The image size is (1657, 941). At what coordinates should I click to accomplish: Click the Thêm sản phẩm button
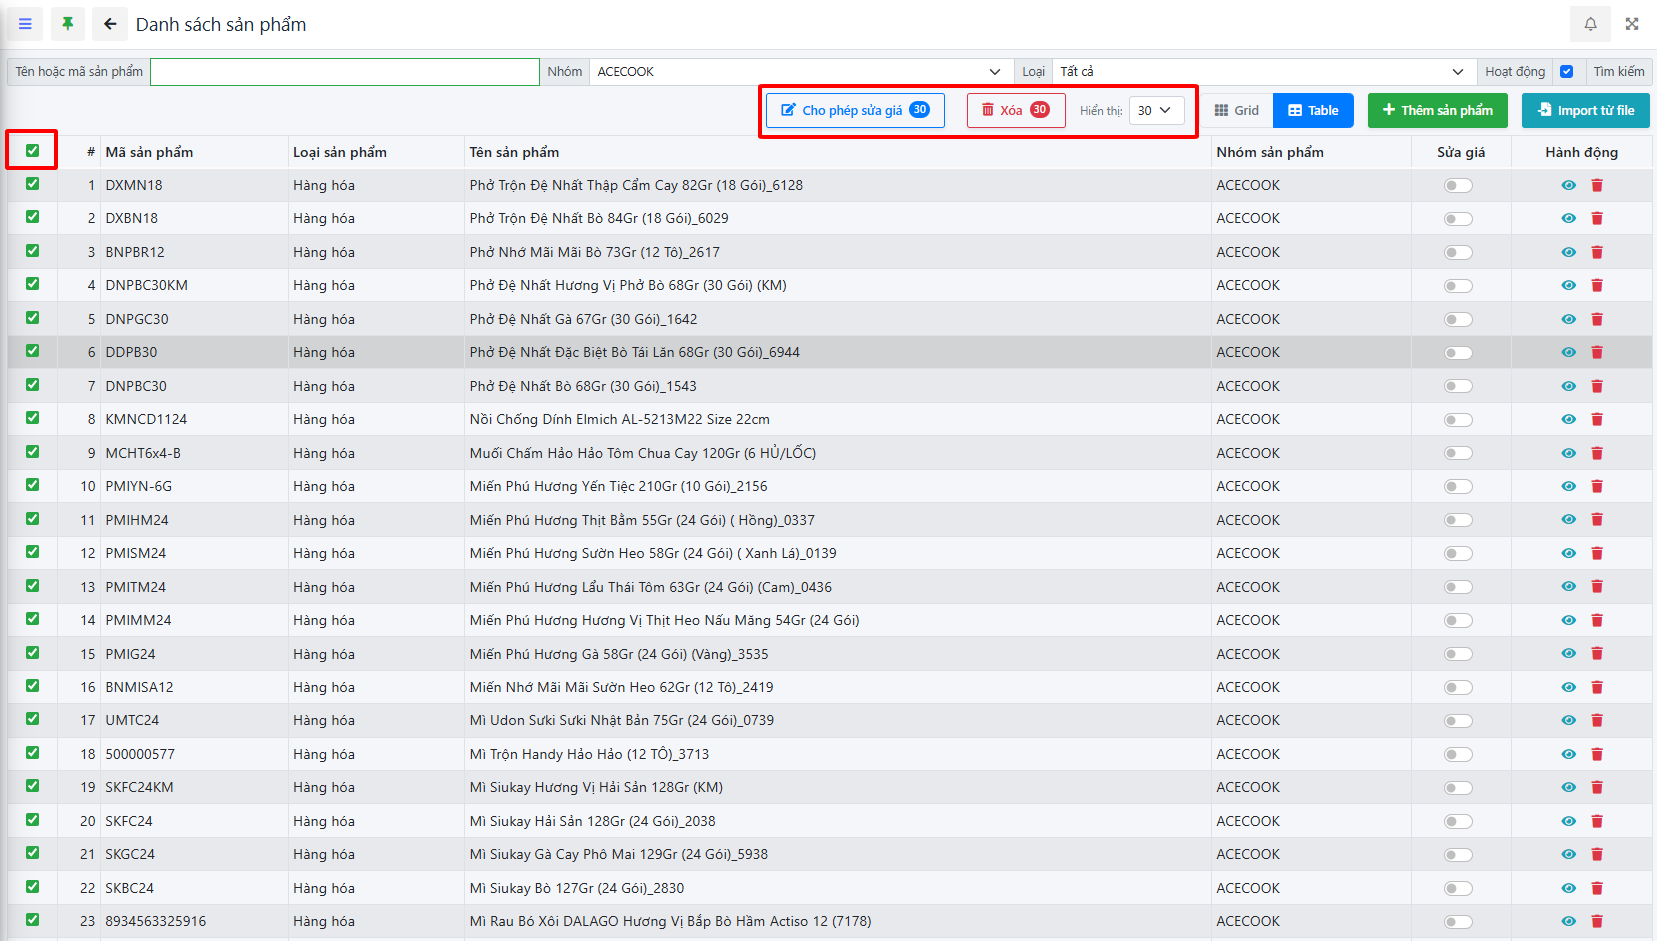(1437, 111)
